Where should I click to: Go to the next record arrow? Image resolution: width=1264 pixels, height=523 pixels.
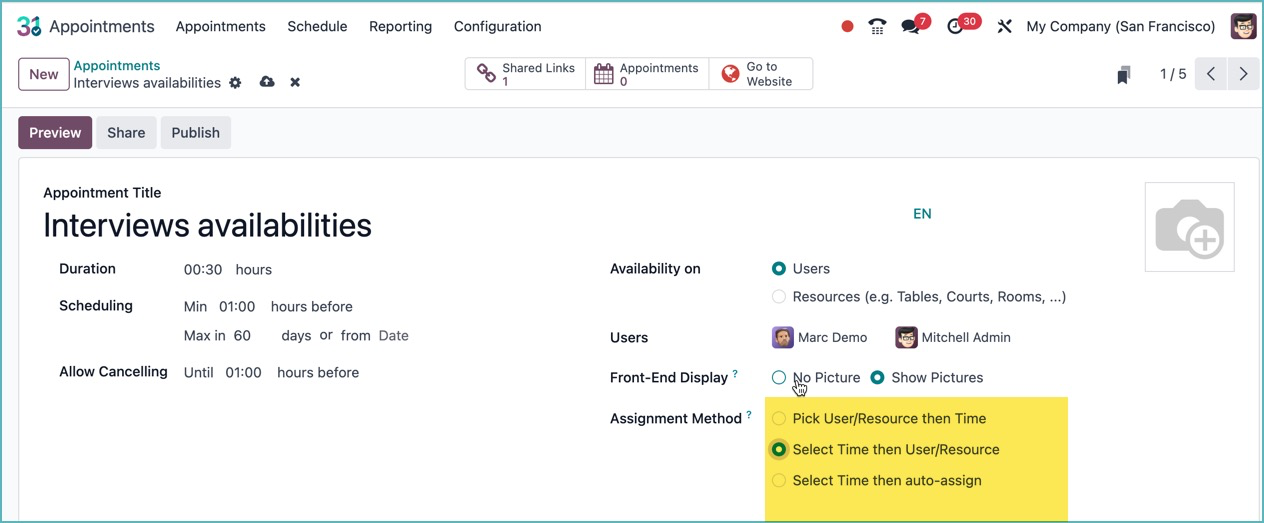pyautogui.click(x=1243, y=74)
